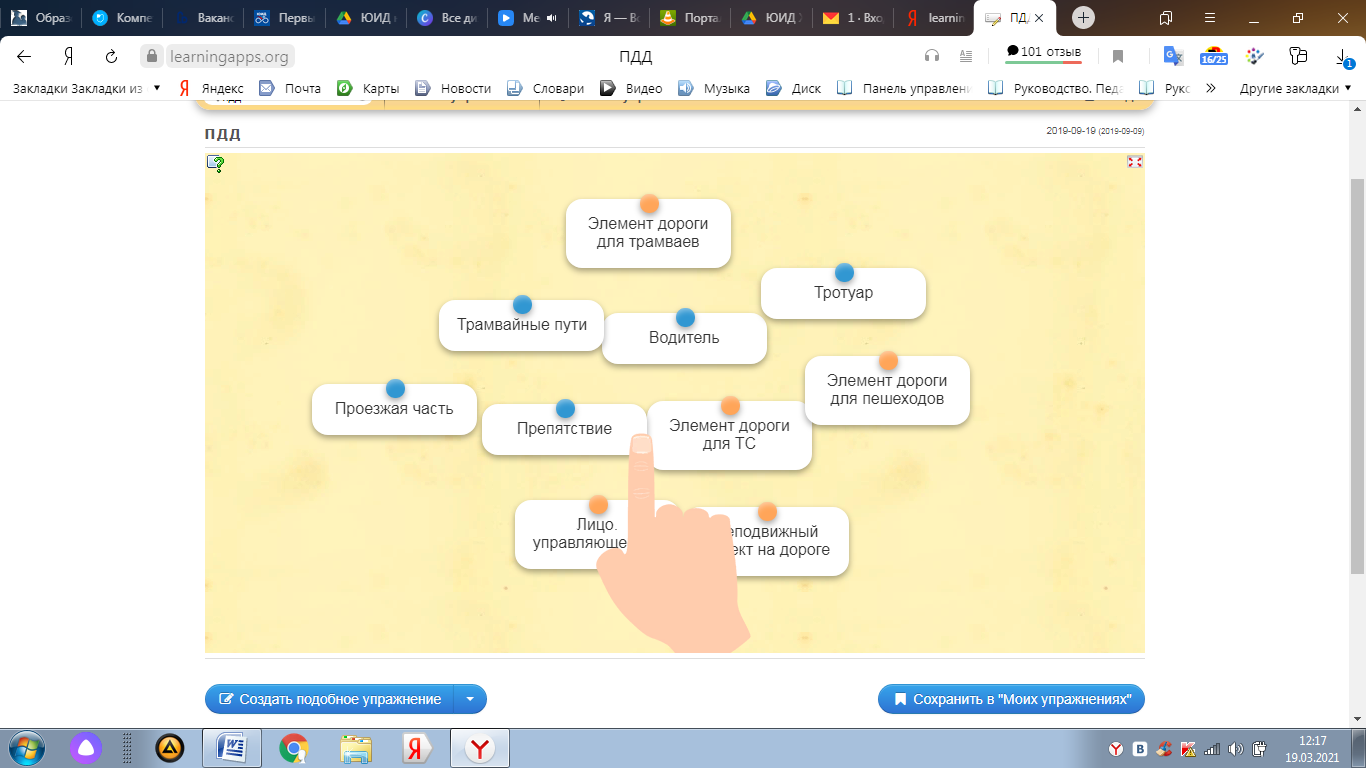Toggle fullscreen mode for the exercise
Viewport: 1366px width, 768px height.
pos(1134,162)
